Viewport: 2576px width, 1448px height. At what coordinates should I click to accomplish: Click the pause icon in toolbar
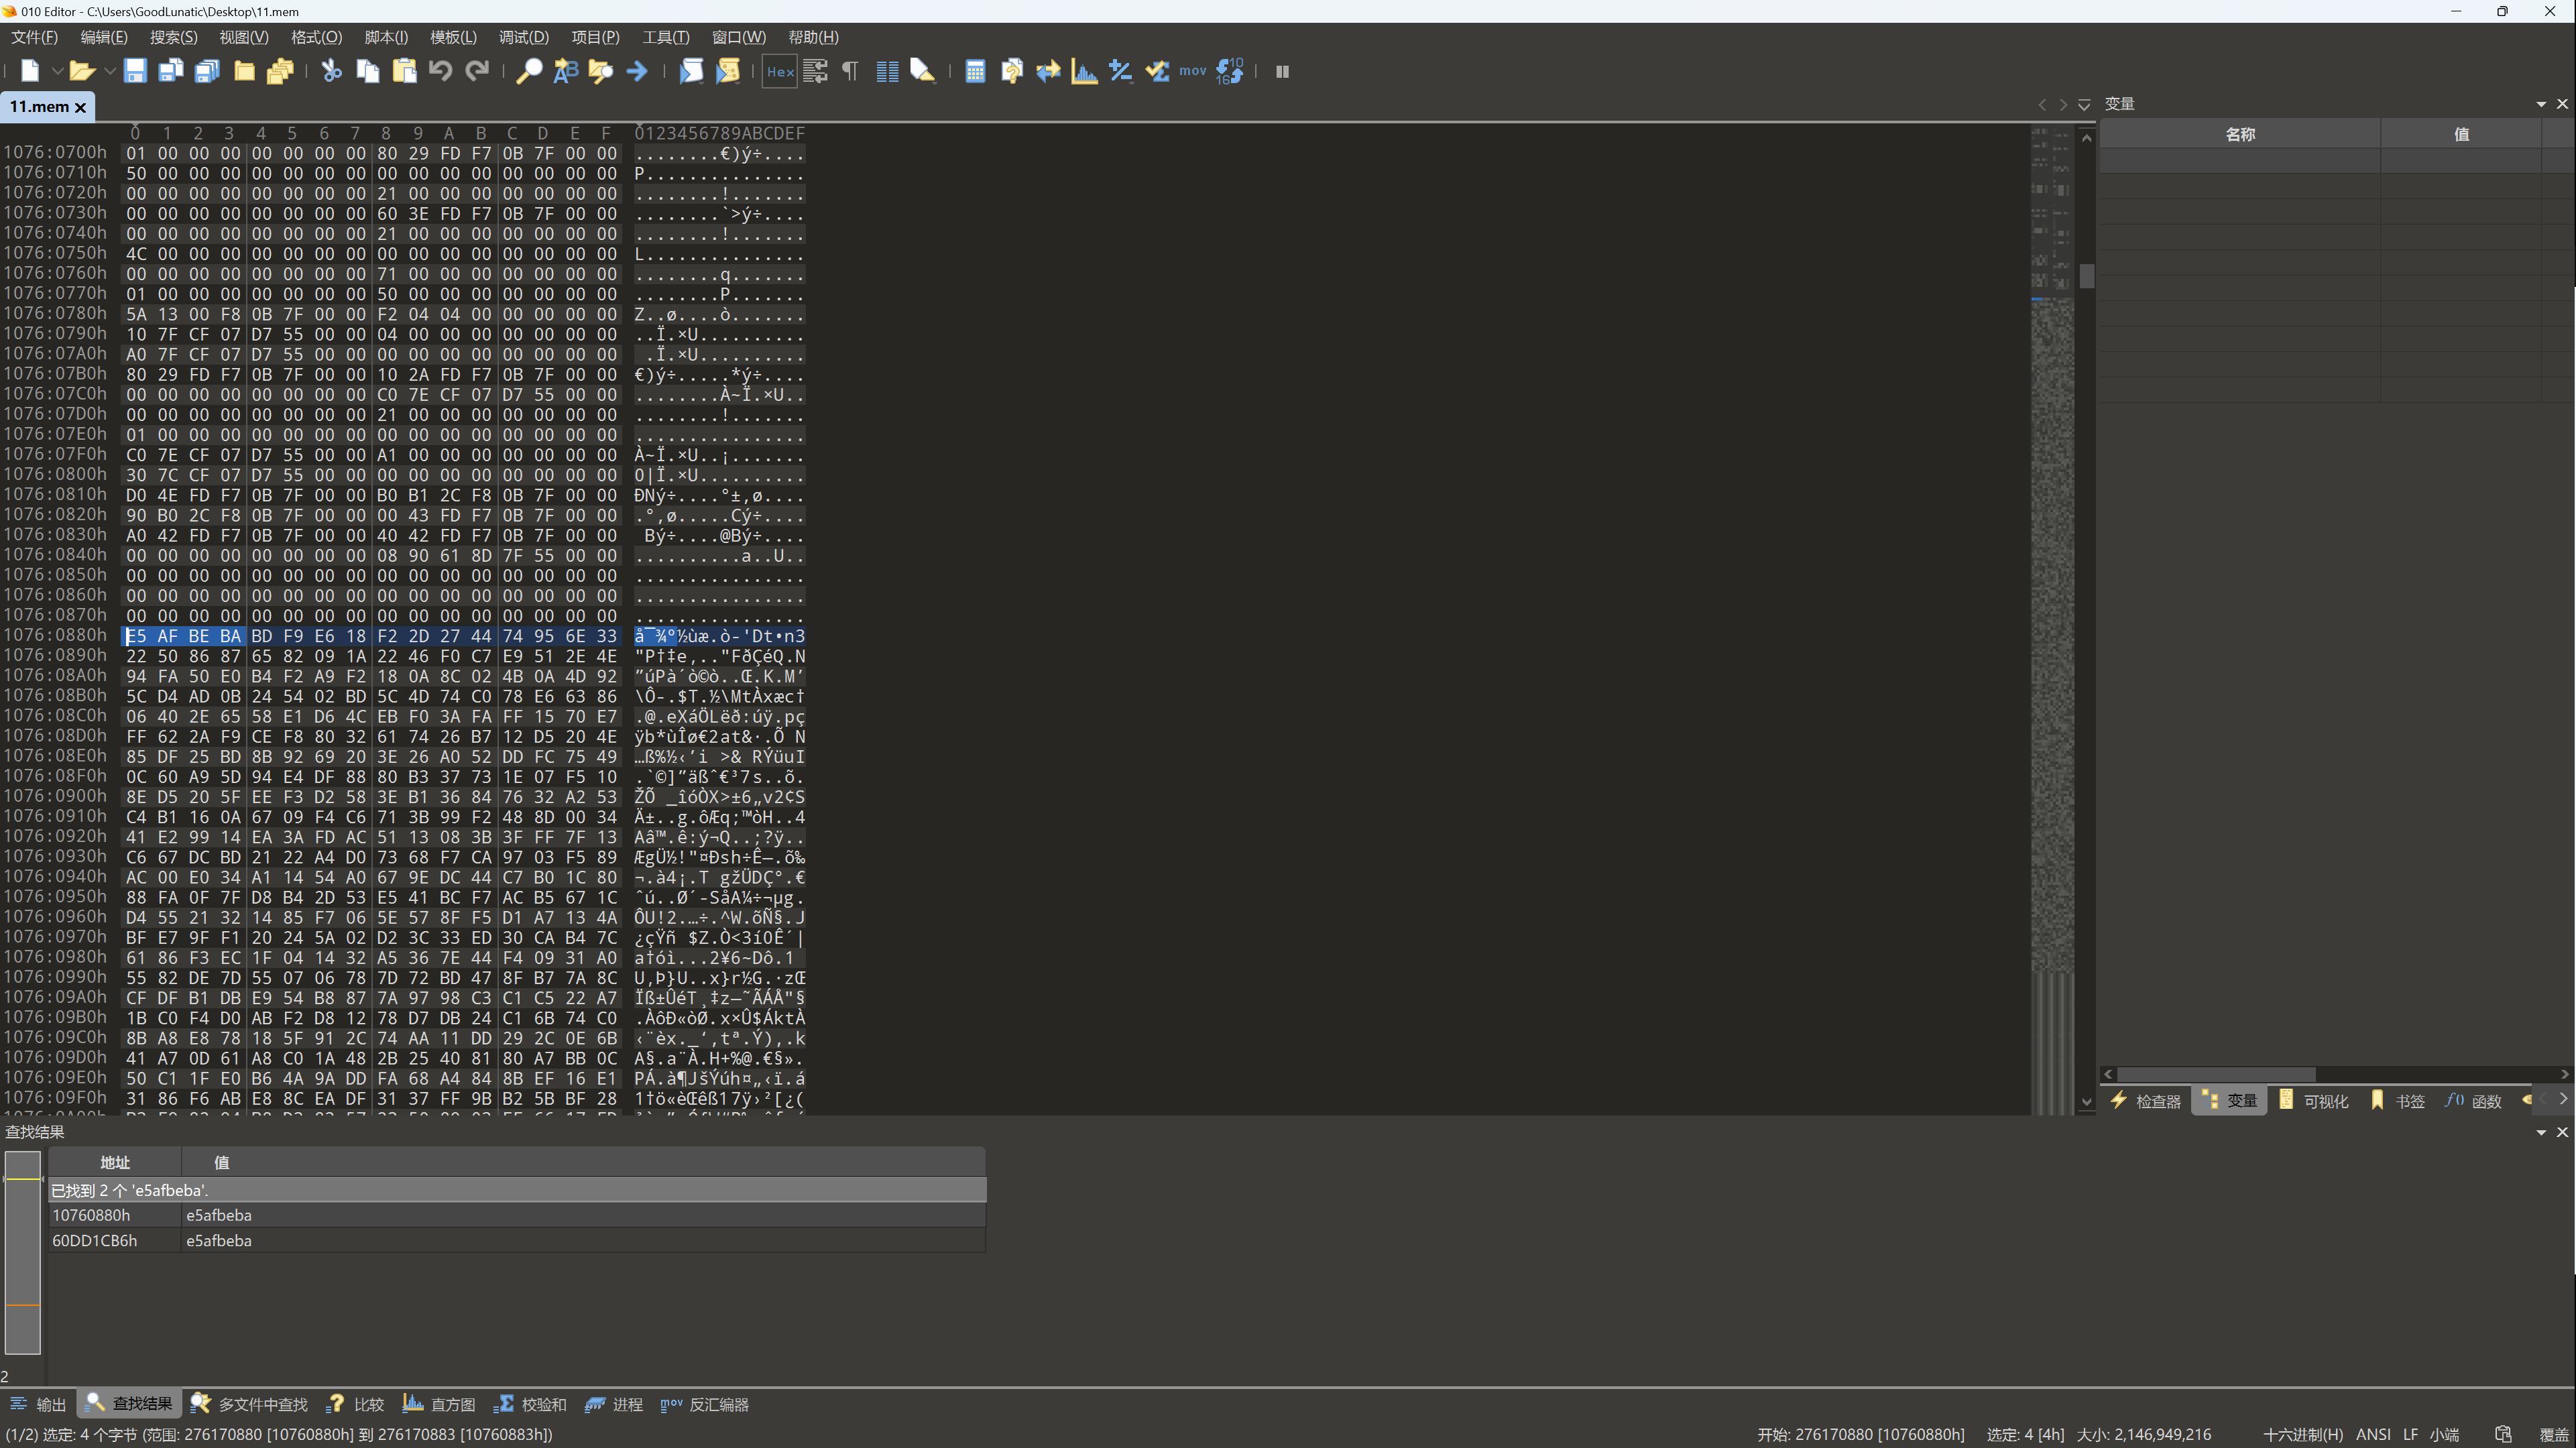tap(1282, 71)
